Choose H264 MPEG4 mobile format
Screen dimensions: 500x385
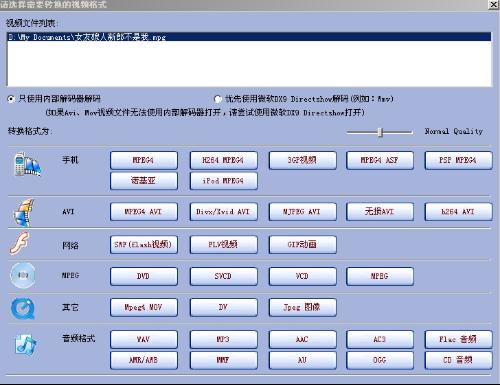(x=223, y=160)
